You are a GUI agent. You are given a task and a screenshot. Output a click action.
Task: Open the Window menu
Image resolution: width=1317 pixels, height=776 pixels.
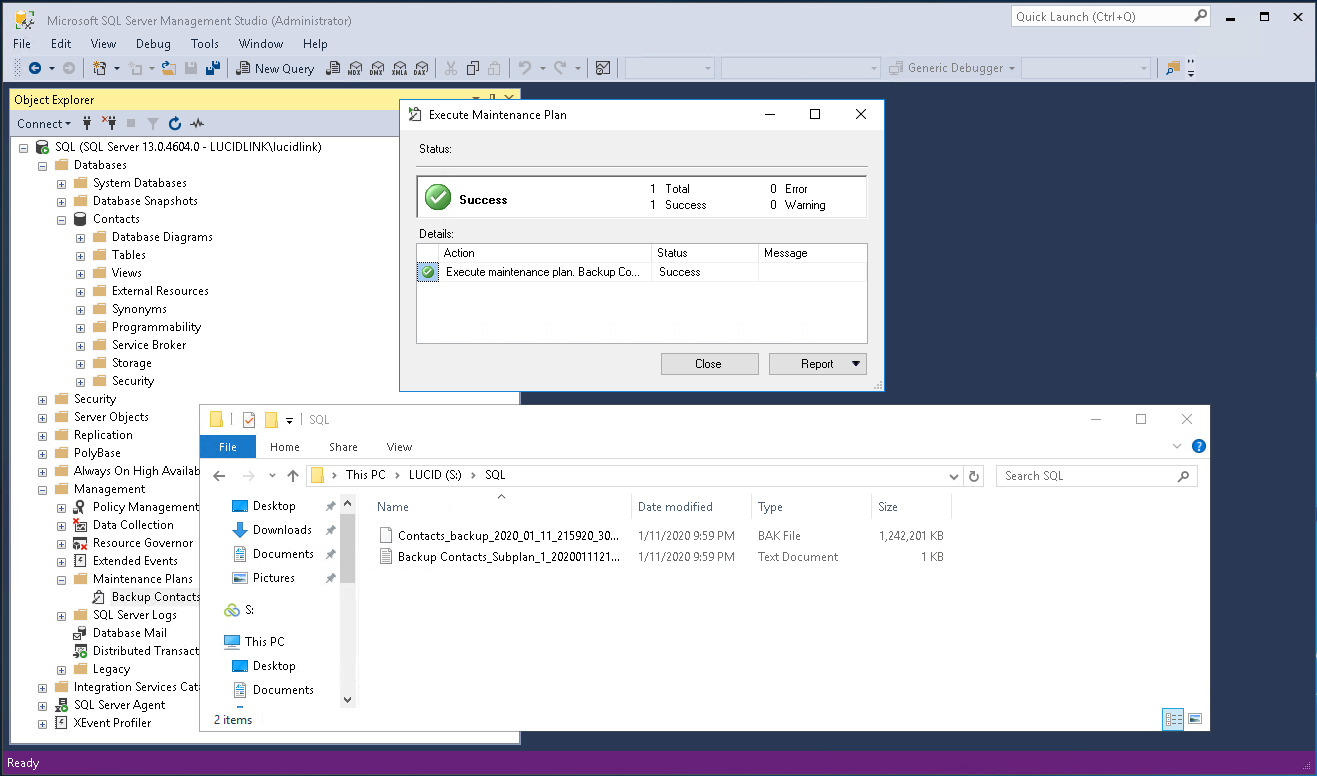[x=260, y=44]
